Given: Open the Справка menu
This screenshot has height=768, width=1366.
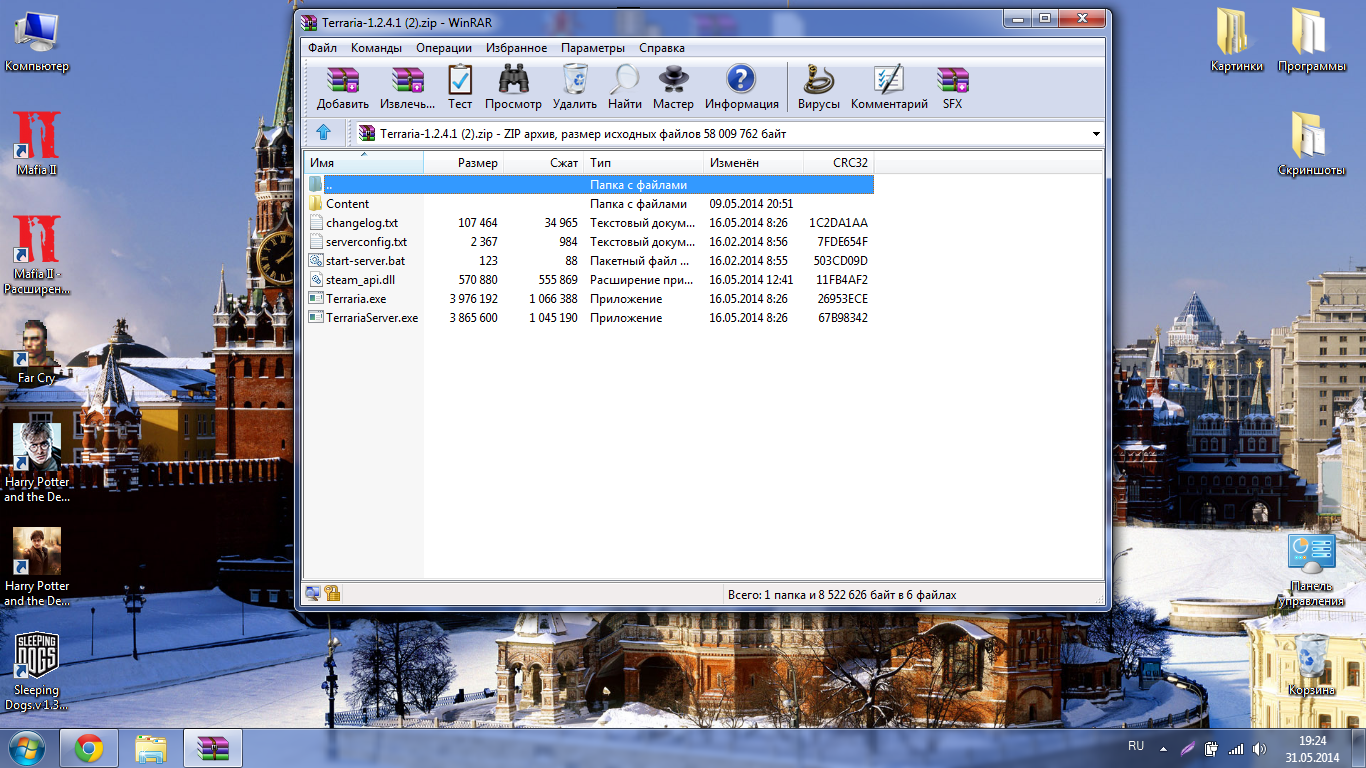Looking at the screenshot, I should 661,48.
